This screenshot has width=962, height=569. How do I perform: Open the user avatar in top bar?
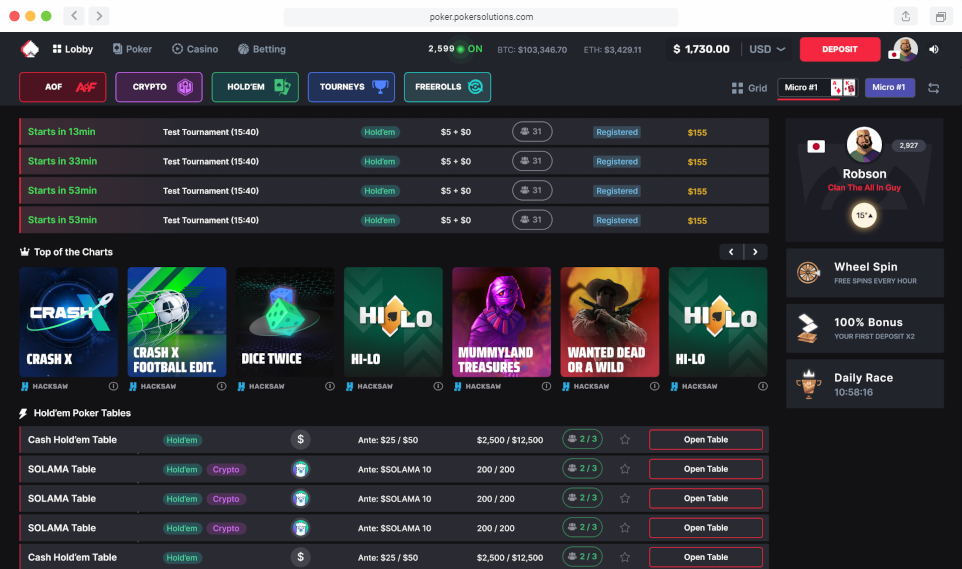(905, 49)
